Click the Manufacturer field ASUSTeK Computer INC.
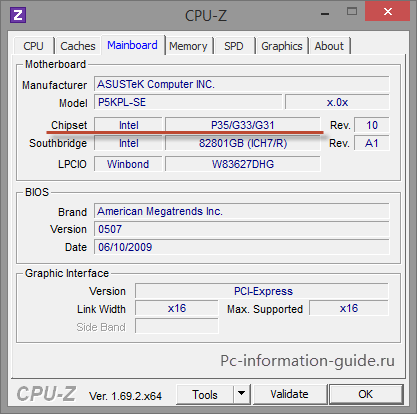This screenshot has width=417, height=414. coord(242,84)
